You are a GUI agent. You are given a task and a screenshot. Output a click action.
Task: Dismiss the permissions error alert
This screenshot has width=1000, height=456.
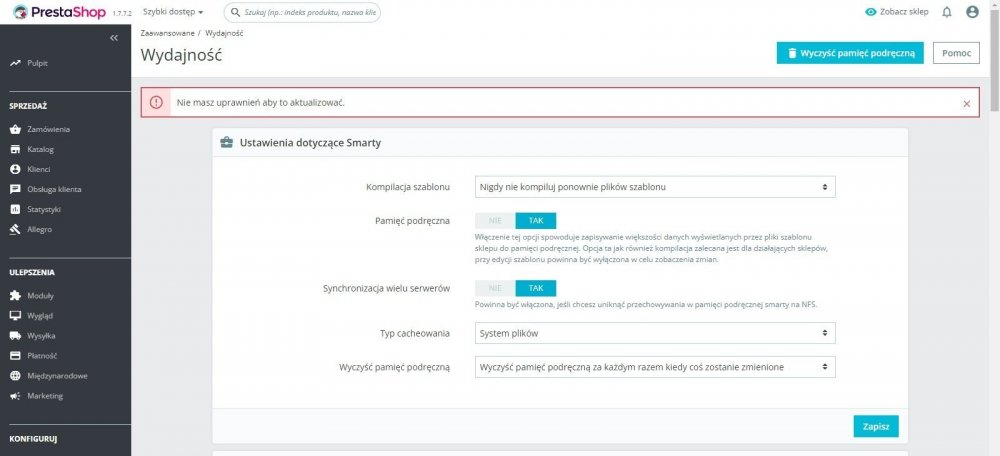(x=966, y=103)
